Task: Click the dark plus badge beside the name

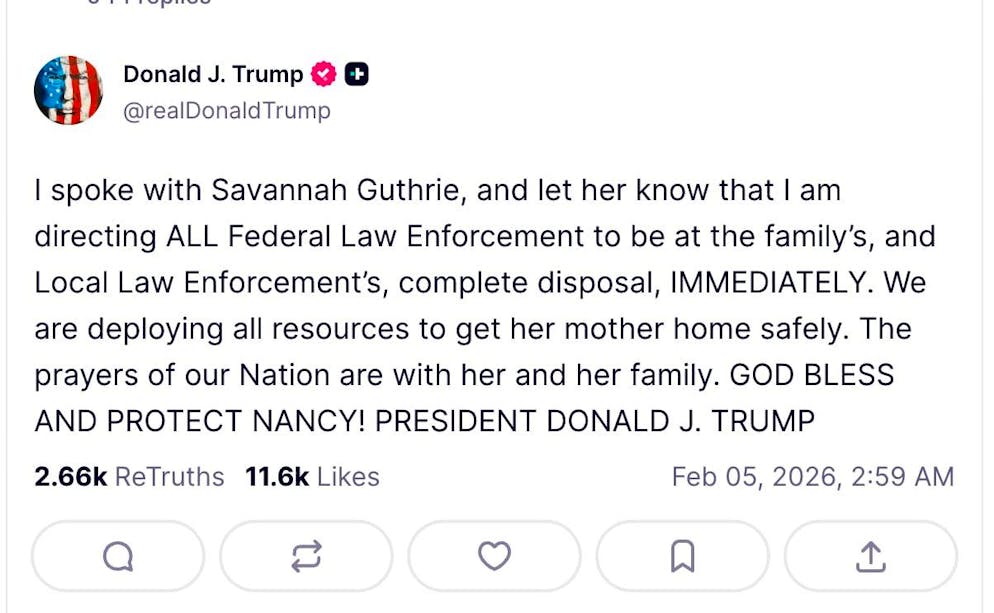Action: click(x=356, y=74)
